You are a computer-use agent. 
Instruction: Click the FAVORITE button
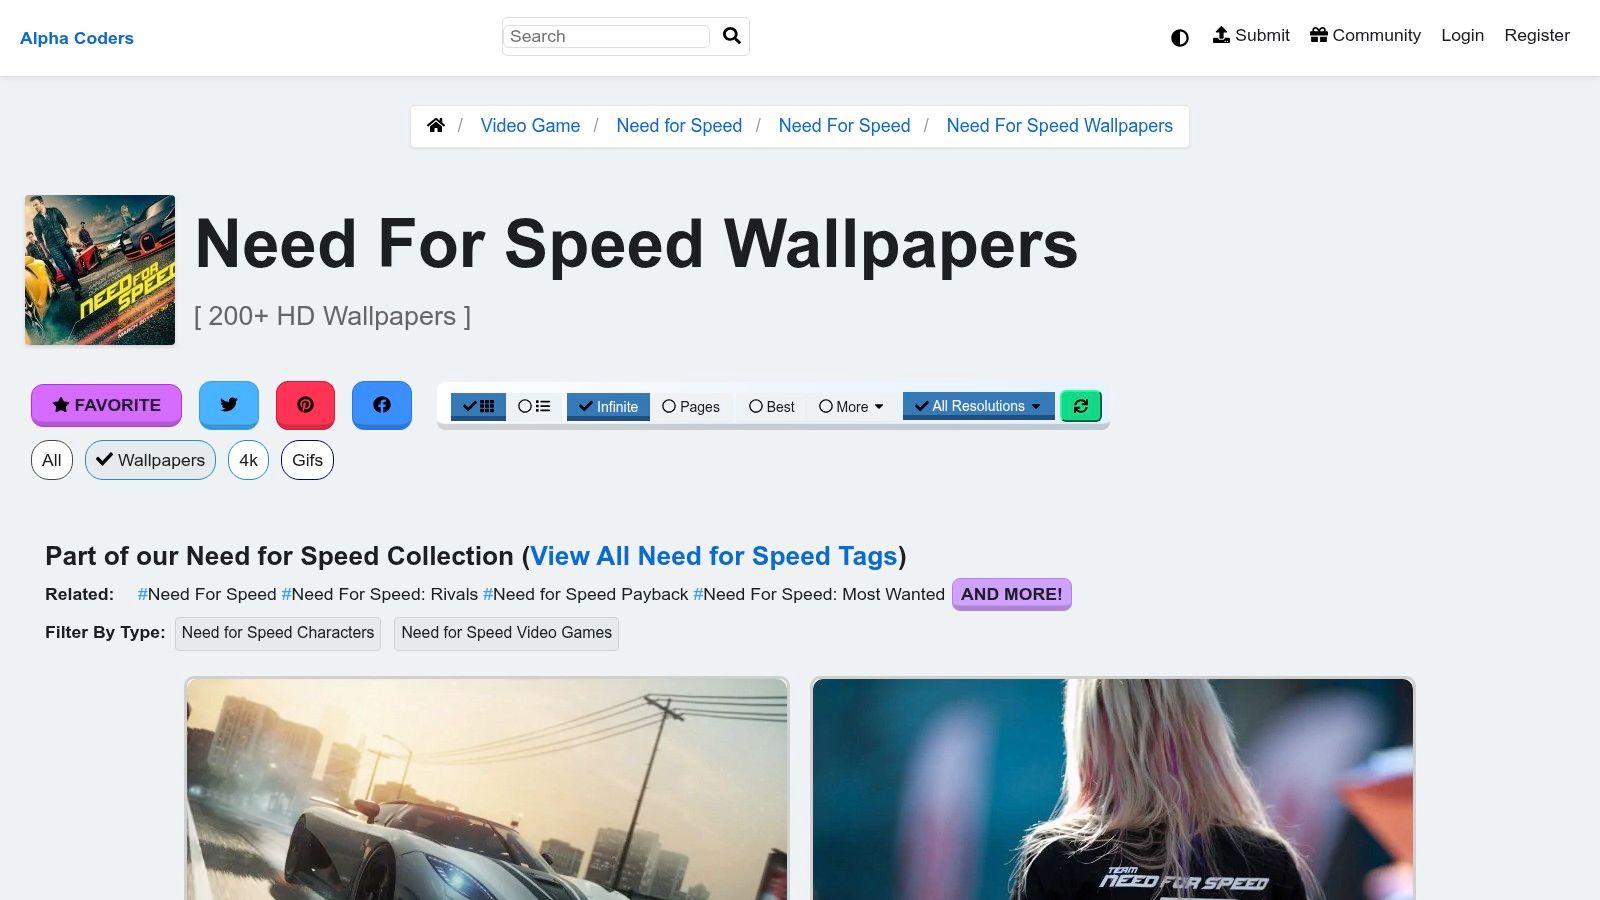pos(106,405)
